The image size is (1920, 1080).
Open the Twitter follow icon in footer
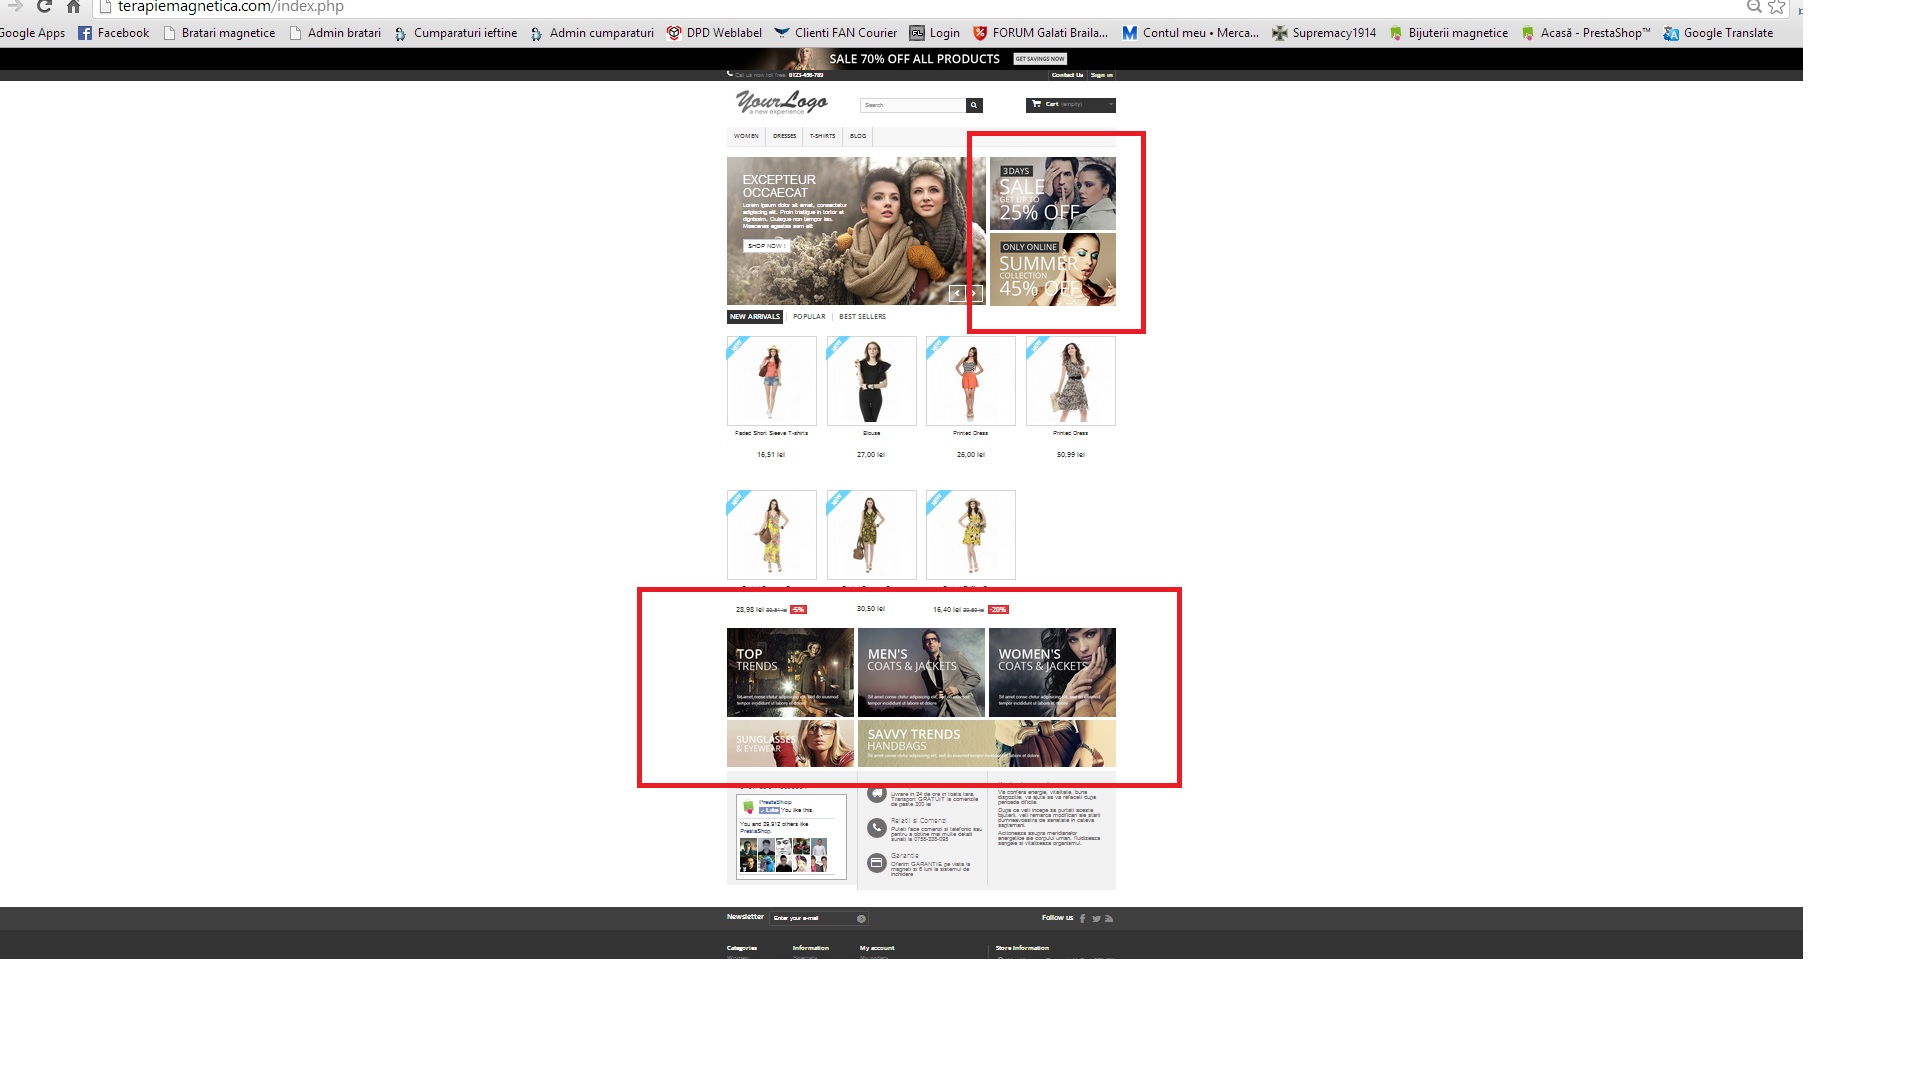(1096, 918)
